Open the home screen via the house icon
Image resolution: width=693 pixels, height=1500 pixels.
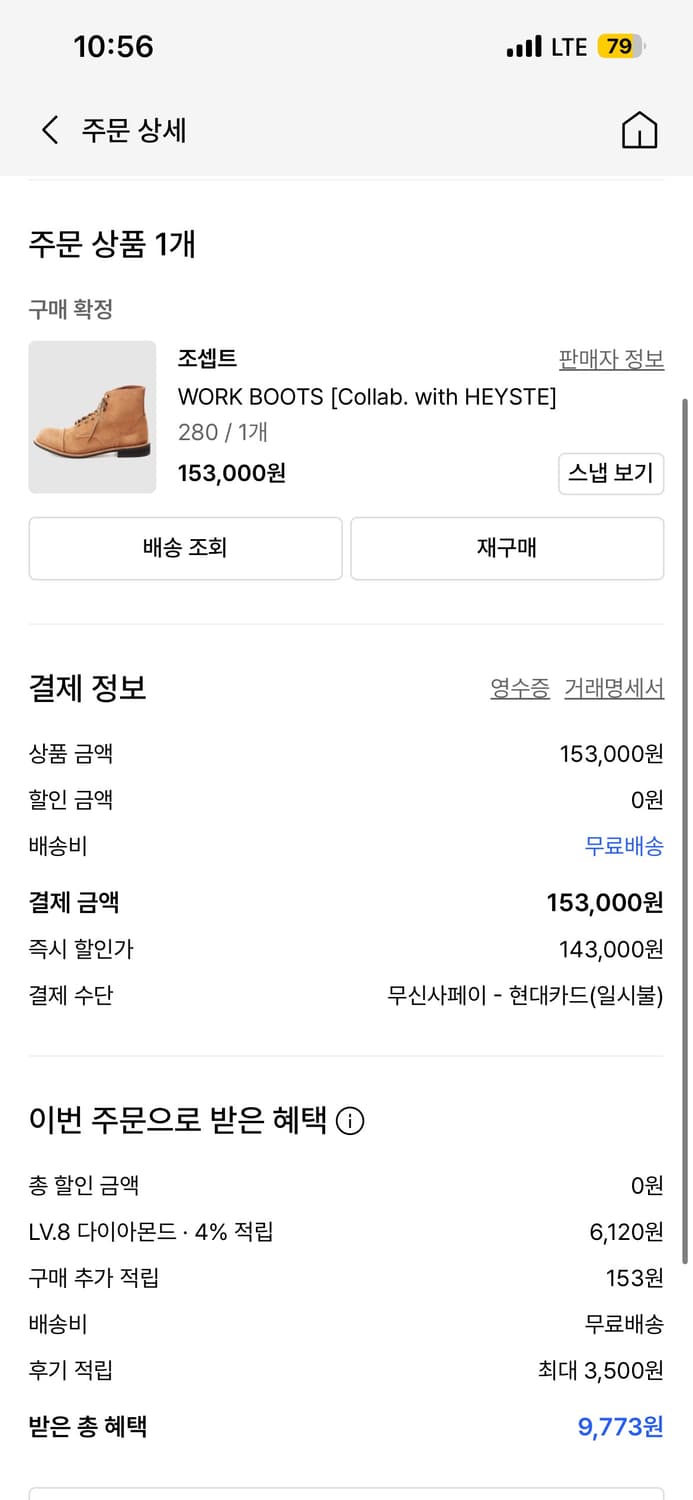point(641,130)
